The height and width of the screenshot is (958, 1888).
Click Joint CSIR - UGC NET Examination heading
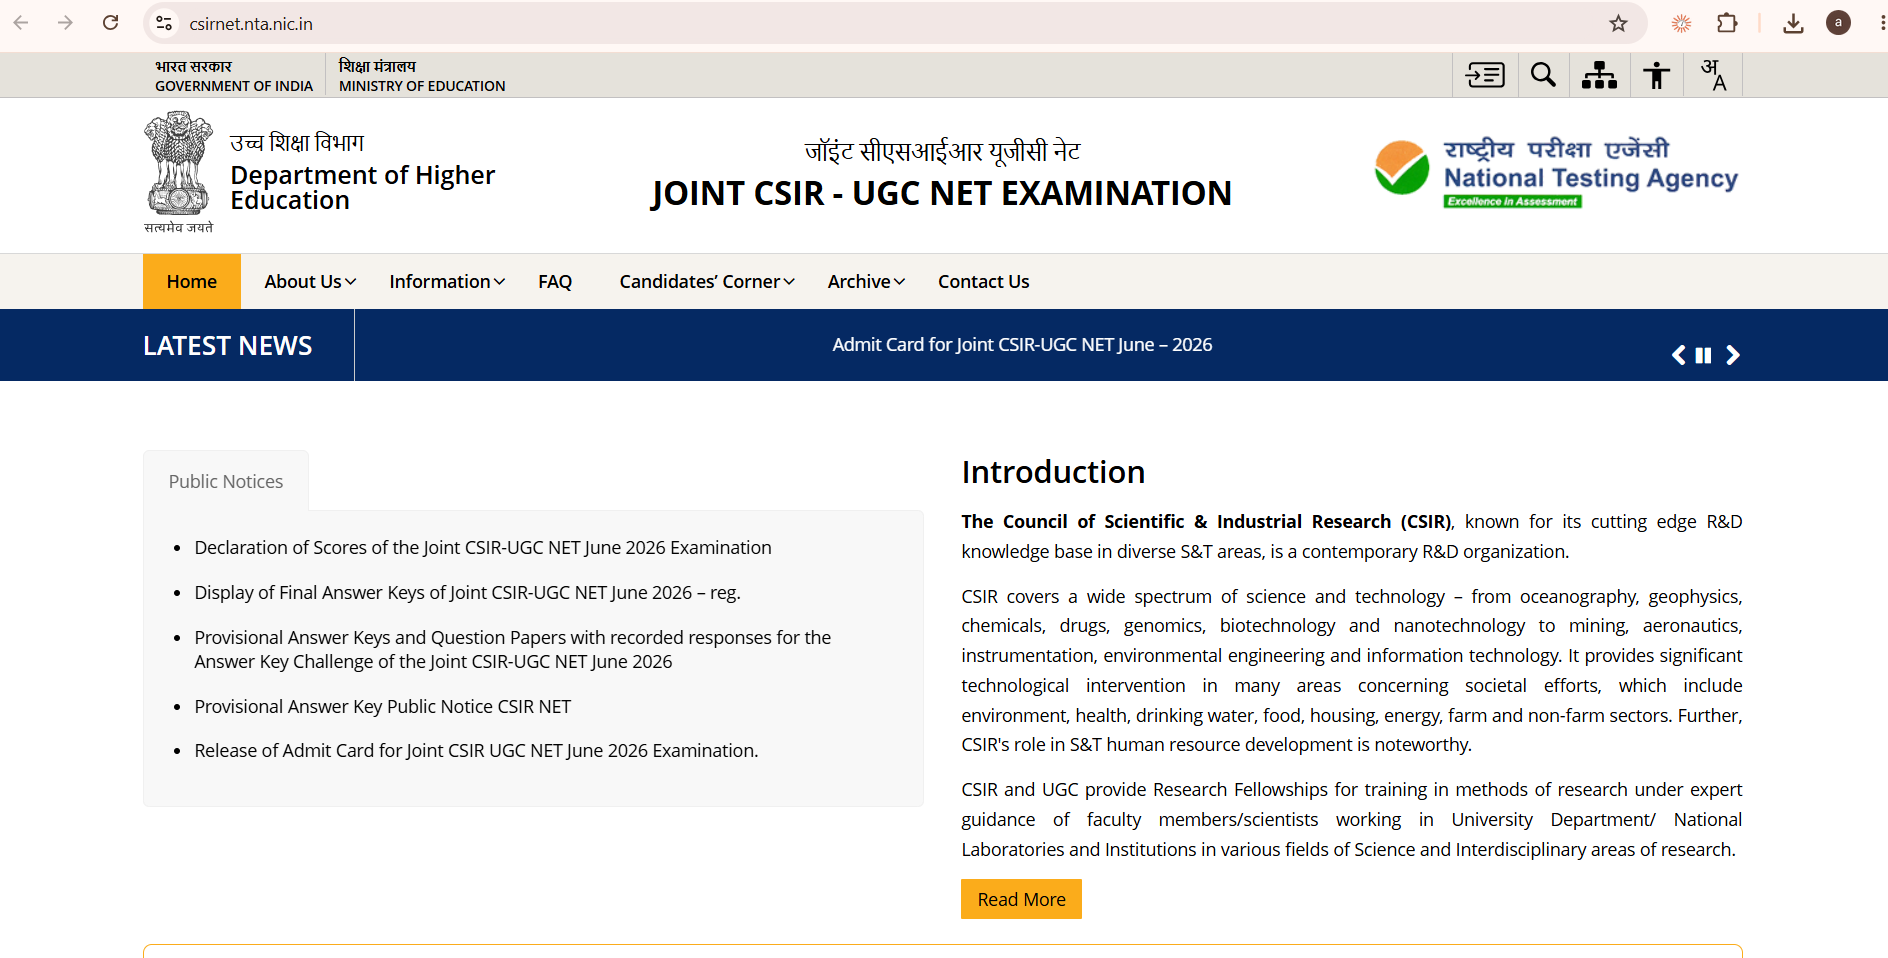coord(941,193)
